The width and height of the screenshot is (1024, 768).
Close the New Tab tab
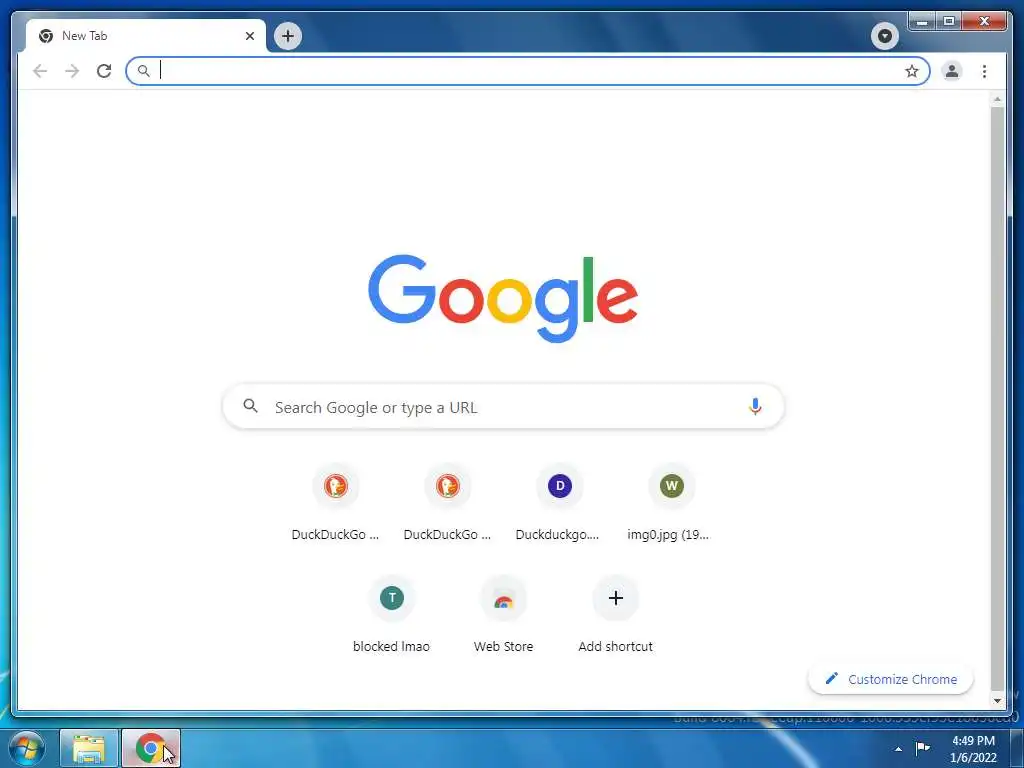coord(249,36)
